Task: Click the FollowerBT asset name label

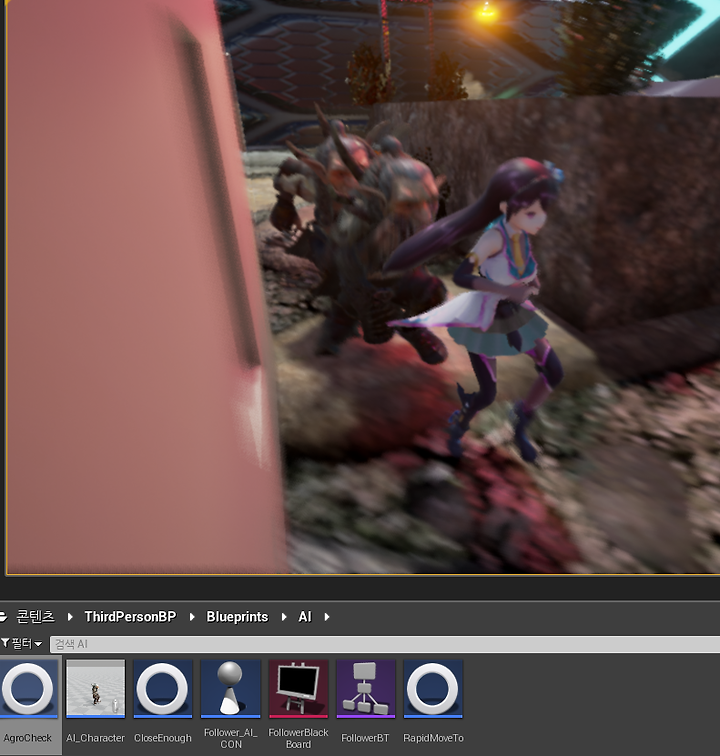Action: pos(365,738)
